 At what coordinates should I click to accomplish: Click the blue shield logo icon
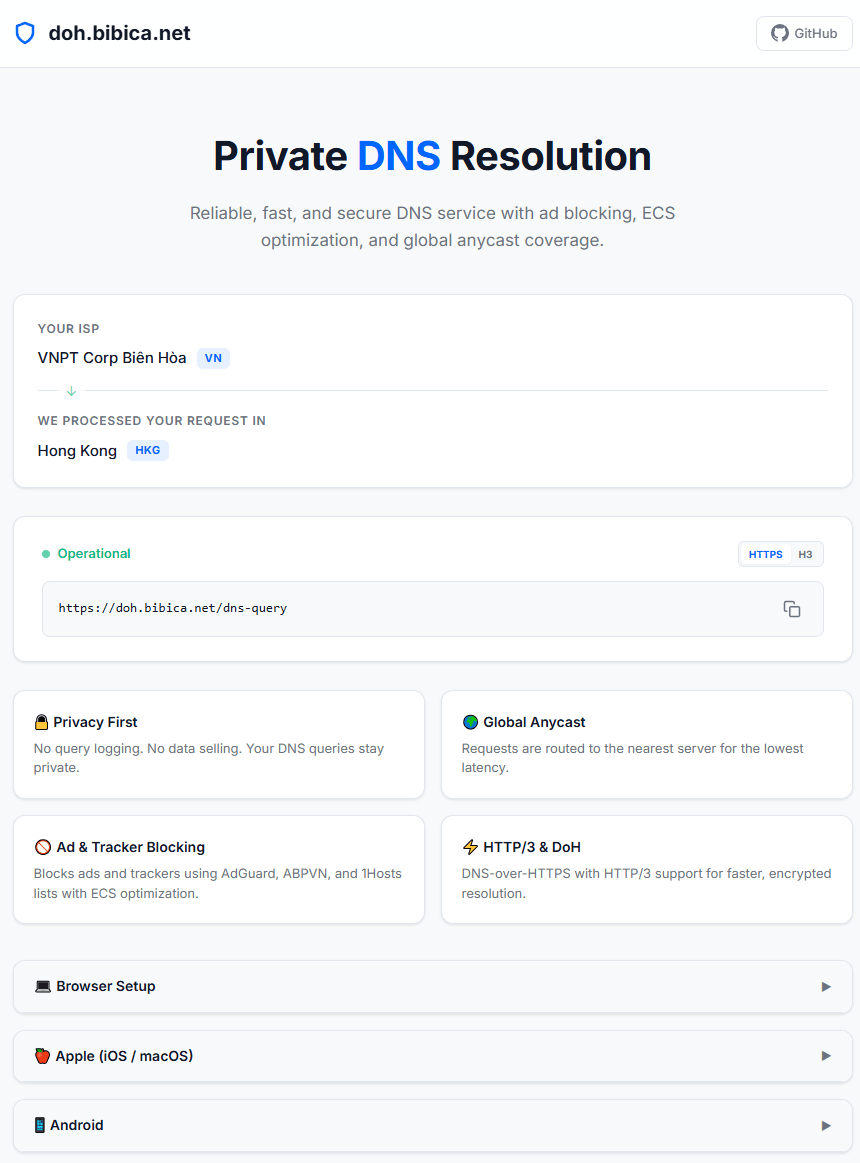(25, 33)
